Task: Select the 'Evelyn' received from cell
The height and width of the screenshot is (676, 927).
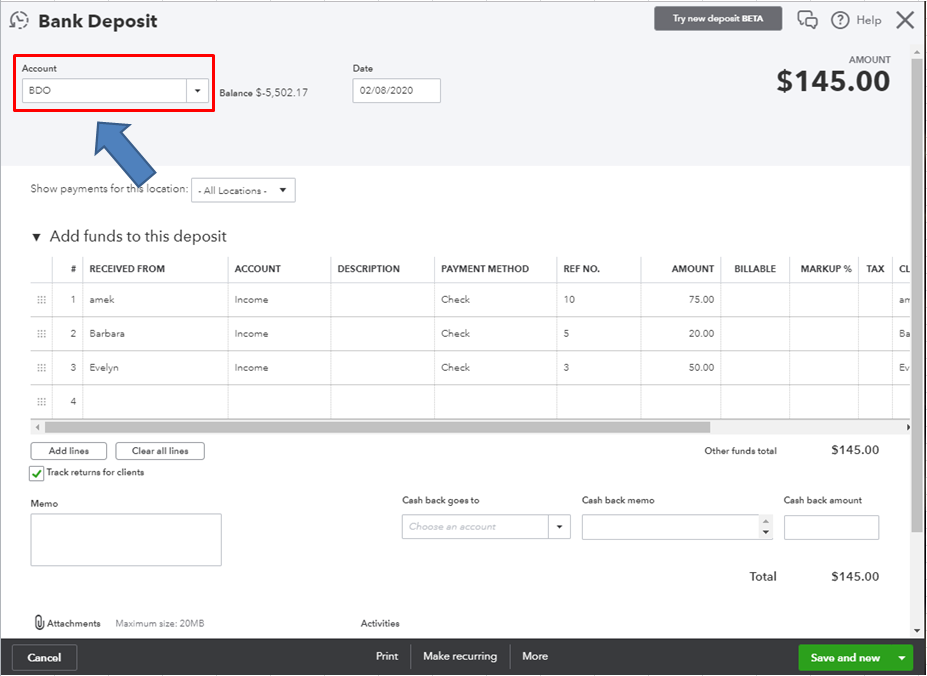Action: point(155,367)
